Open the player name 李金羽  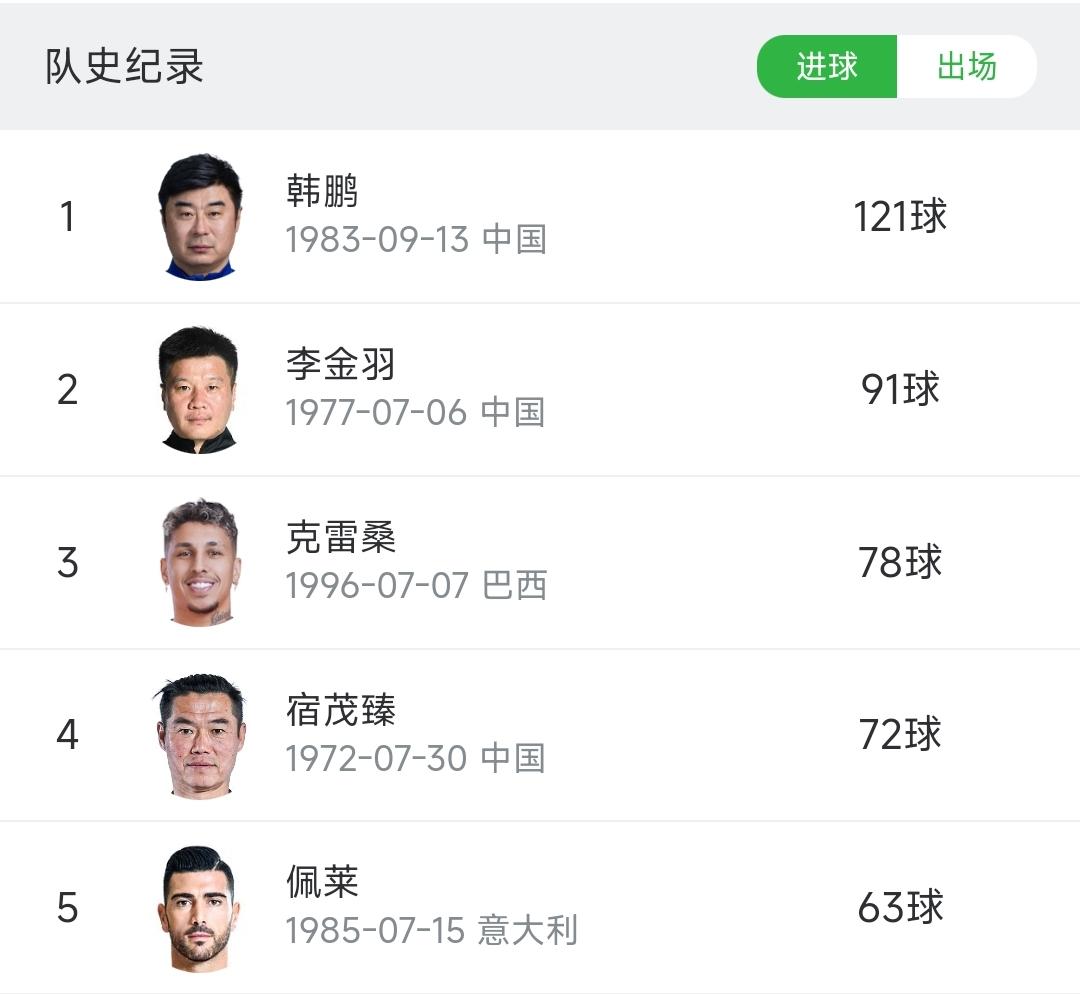click(x=341, y=364)
